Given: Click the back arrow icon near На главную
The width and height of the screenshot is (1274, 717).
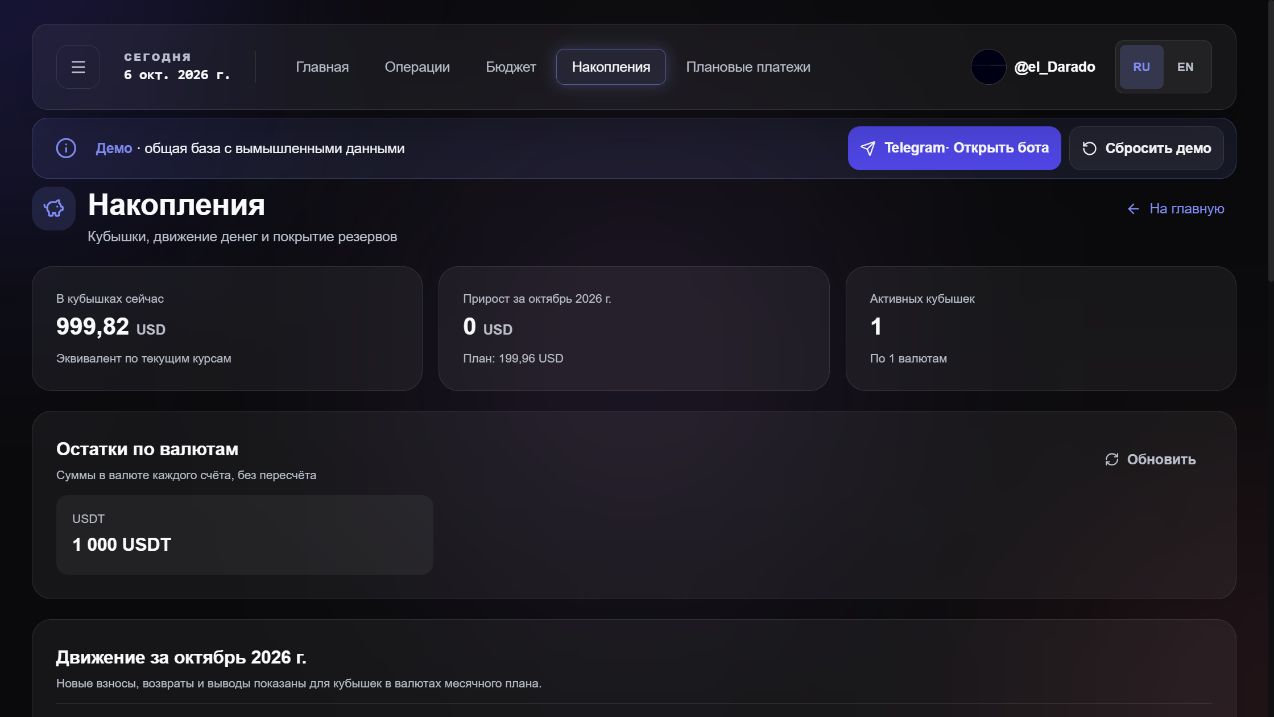Looking at the screenshot, I should (1133, 209).
